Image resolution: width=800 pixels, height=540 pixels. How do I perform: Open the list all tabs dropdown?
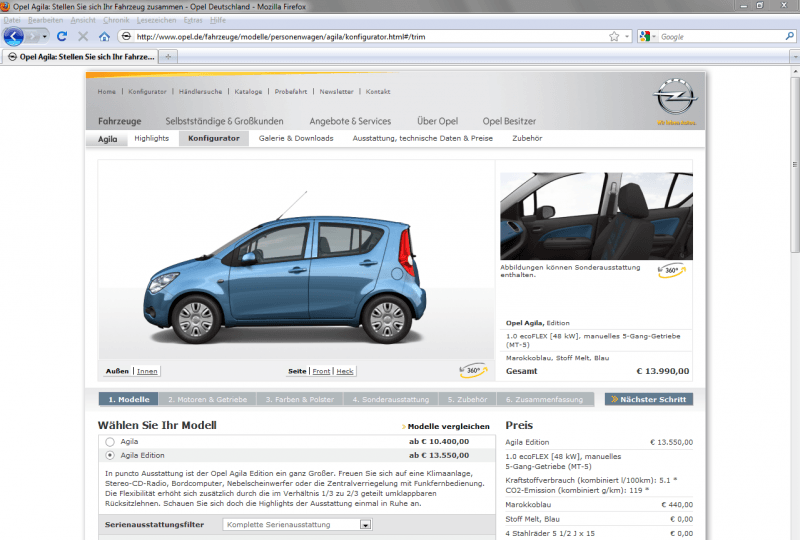[794, 57]
